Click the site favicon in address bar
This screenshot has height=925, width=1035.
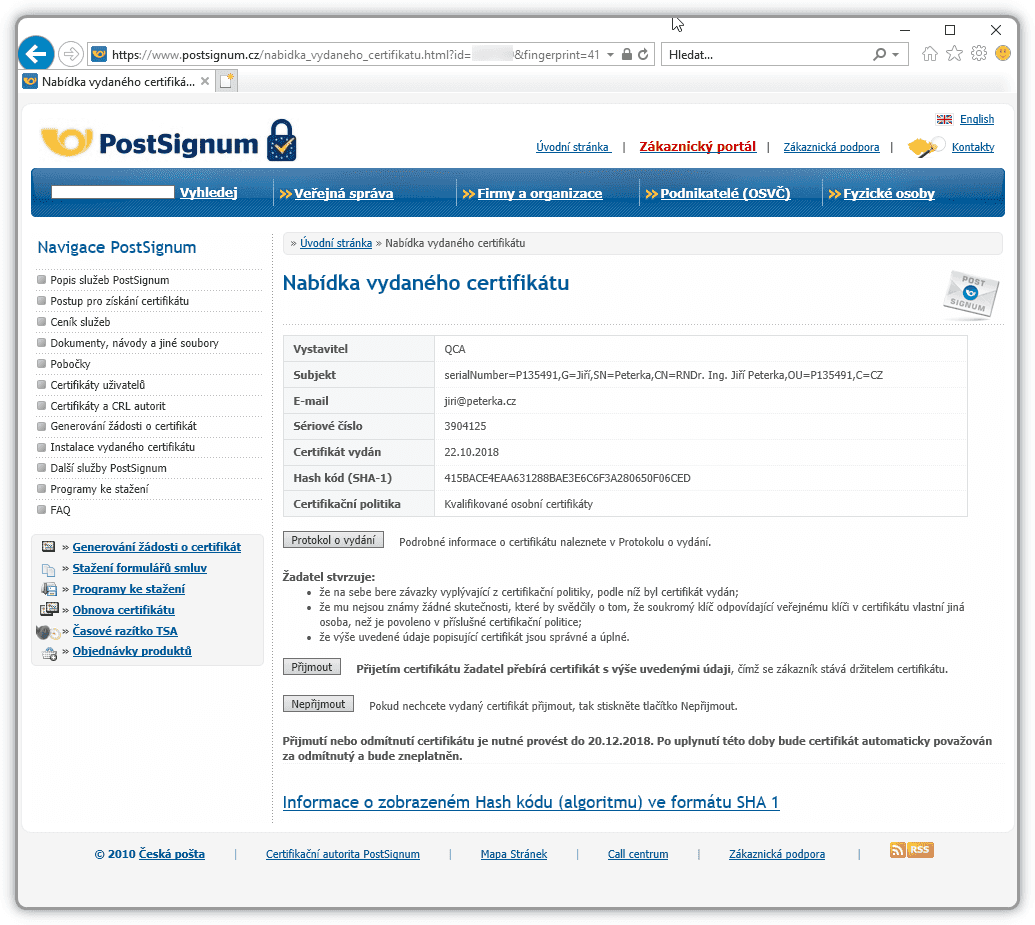(x=99, y=54)
